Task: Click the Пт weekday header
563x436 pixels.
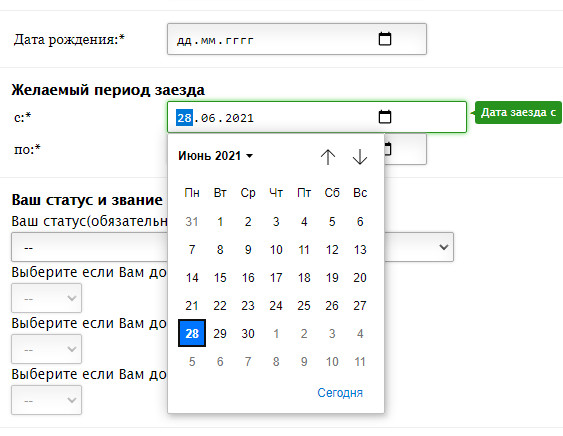Action: coord(304,193)
